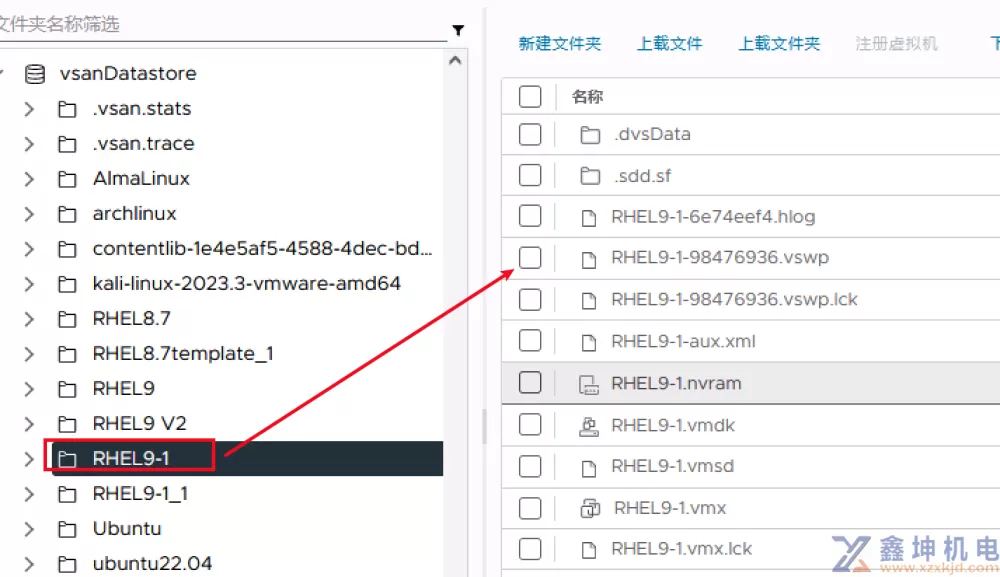Click the filter funnel icon
1000x577 pixels.
pos(458,30)
